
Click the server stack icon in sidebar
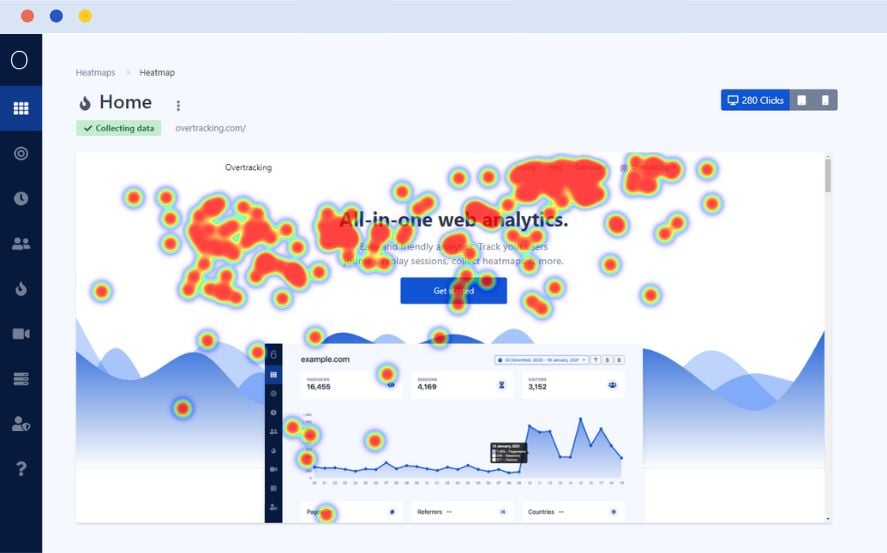(20, 378)
